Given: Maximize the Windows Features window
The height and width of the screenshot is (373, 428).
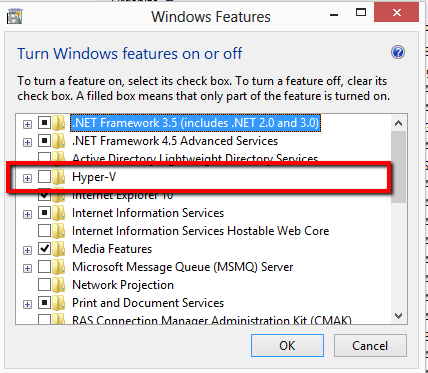Looking at the screenshot, I should 361,13.
